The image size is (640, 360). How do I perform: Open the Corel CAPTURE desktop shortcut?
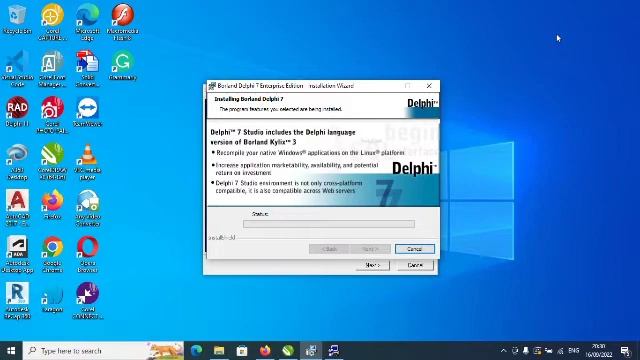click(x=52, y=22)
